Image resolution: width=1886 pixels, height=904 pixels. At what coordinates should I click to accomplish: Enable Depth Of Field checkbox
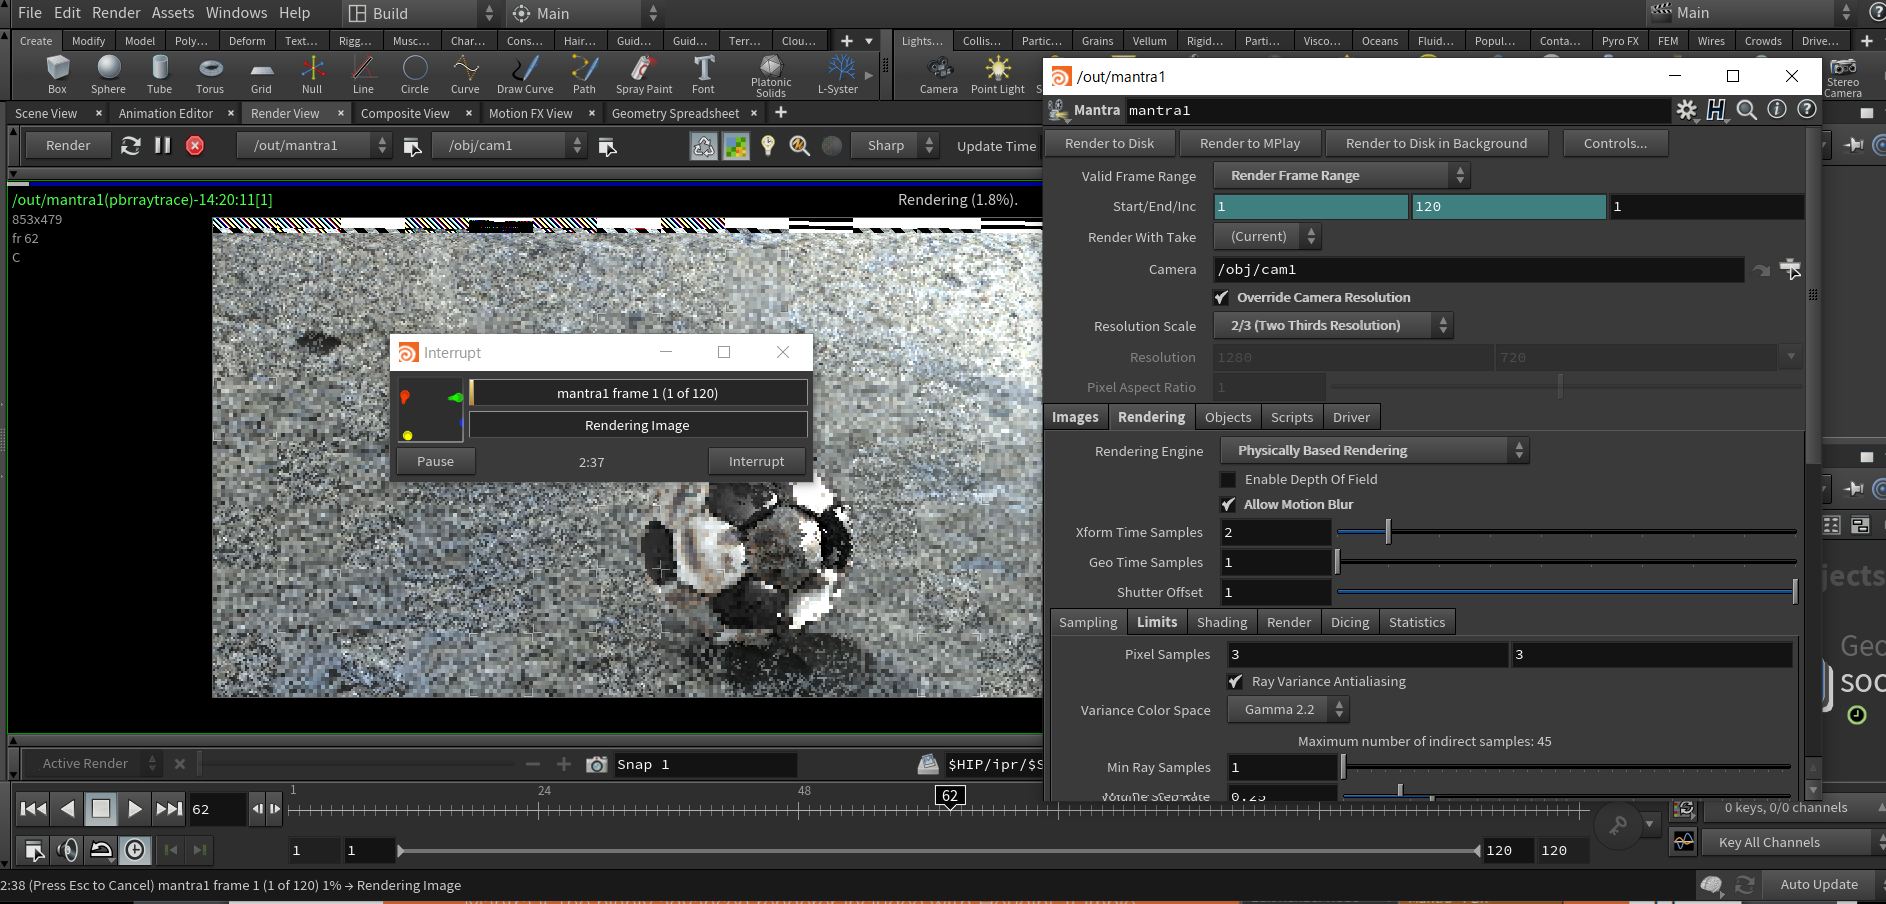1228,480
